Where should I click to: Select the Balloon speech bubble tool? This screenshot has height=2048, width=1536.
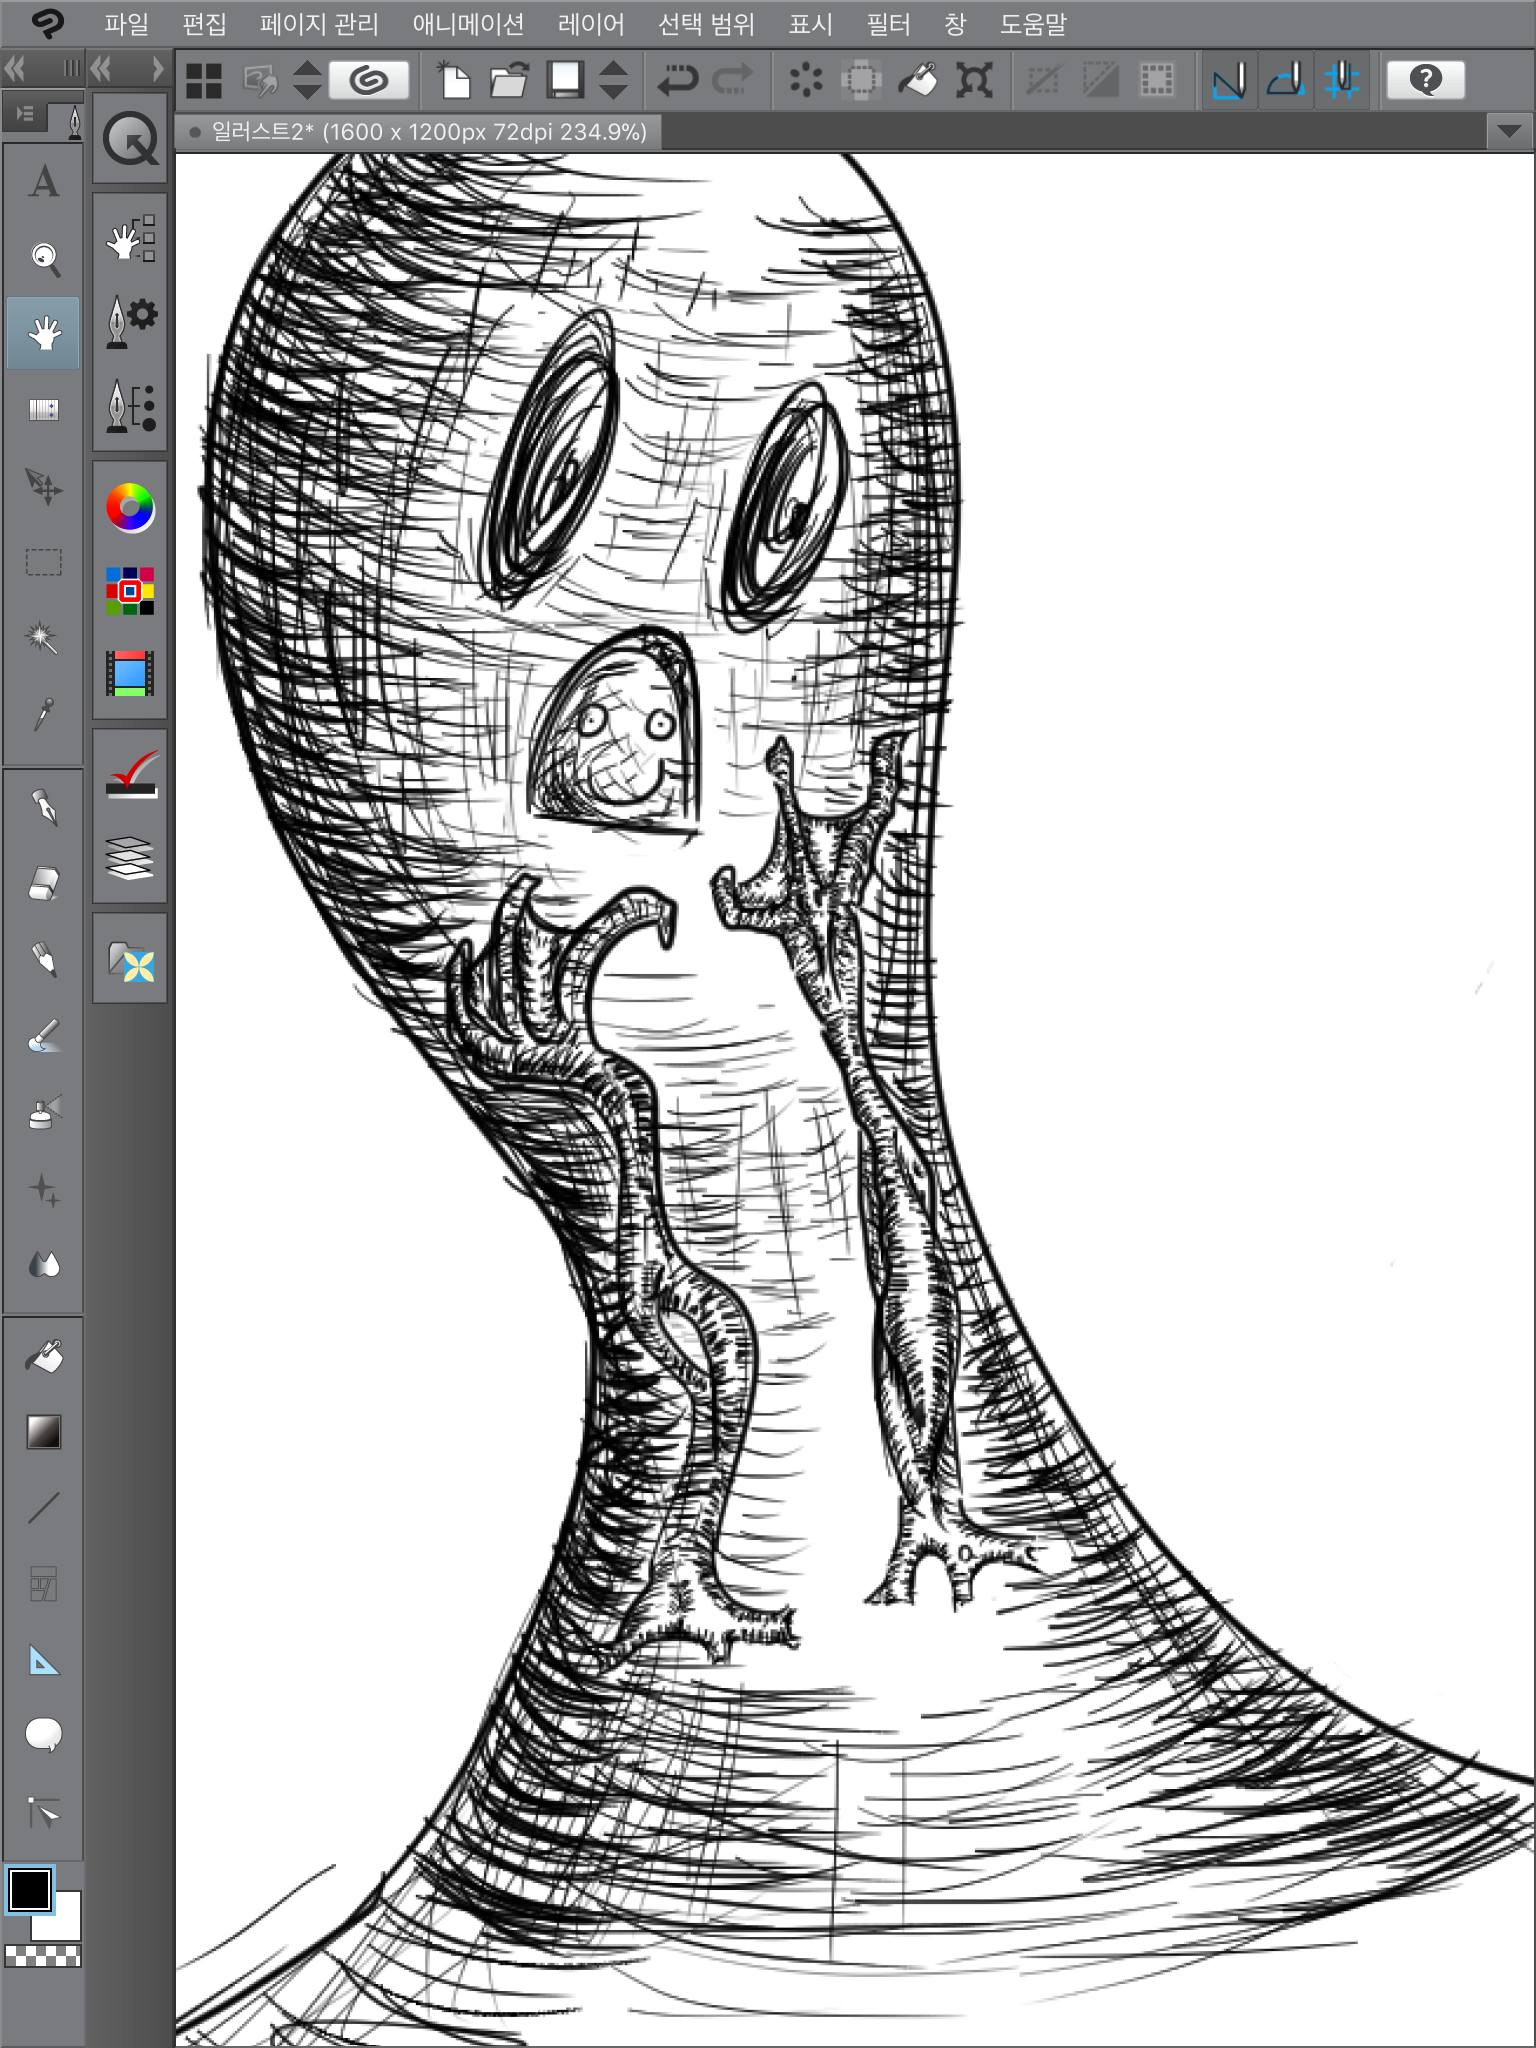(x=44, y=1735)
